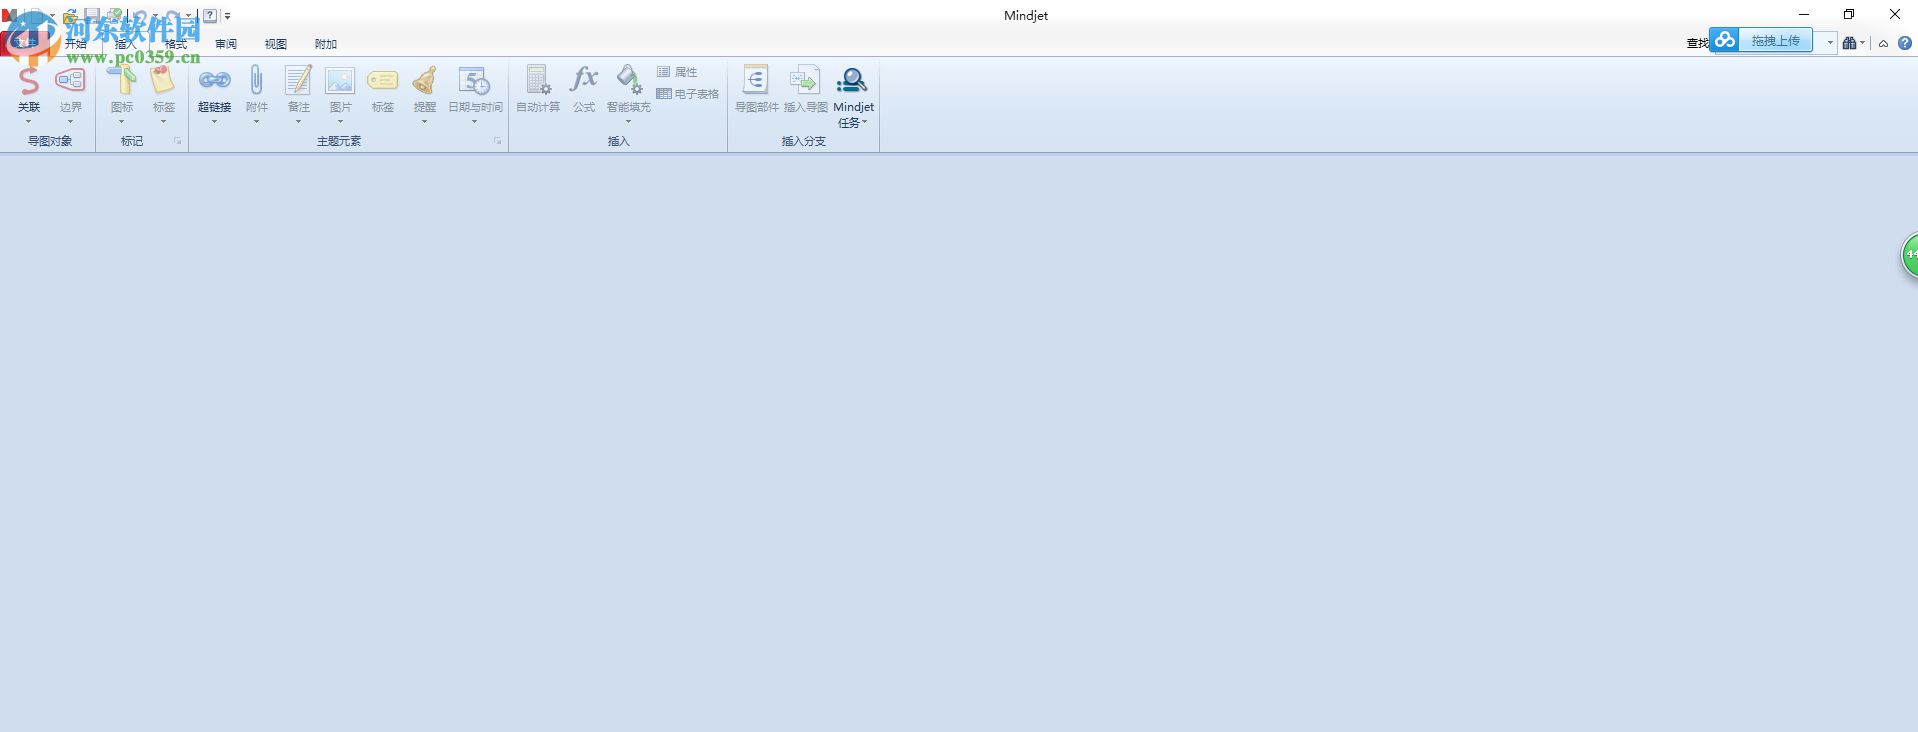The width and height of the screenshot is (1918, 732).
Task: Click the 关联 relationship icon
Action: pyautogui.click(x=29, y=82)
